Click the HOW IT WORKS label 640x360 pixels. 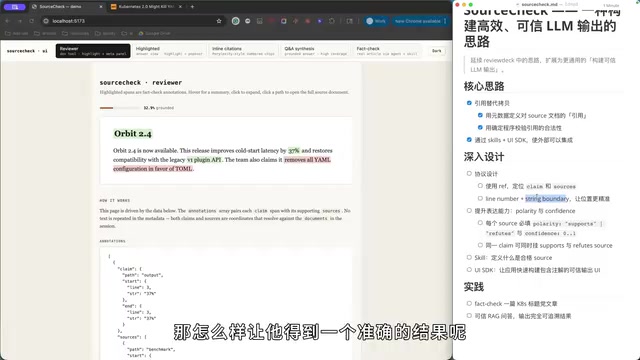(x=115, y=200)
